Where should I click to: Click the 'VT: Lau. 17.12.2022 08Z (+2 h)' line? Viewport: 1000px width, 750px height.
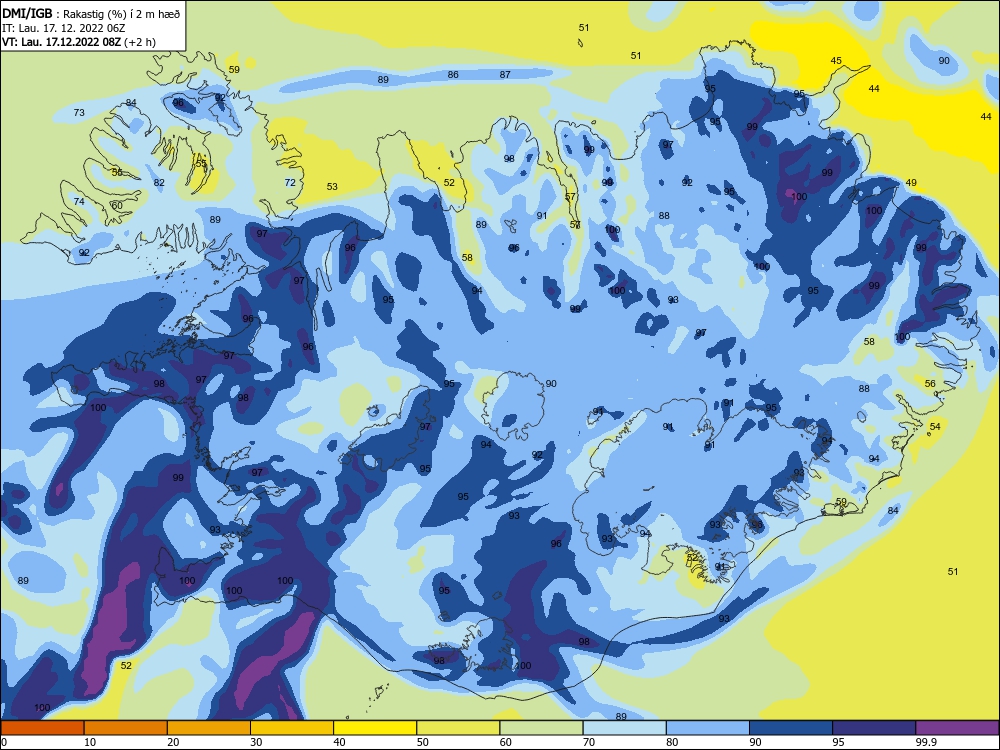(x=79, y=42)
